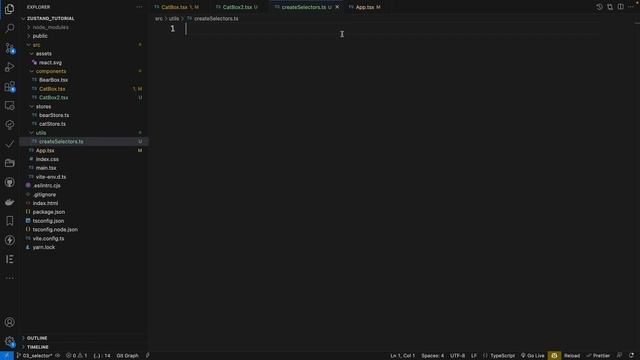Screen dimensions: 640x360
Task: Close the createSelectors.ts tab
Action: coord(337,7)
